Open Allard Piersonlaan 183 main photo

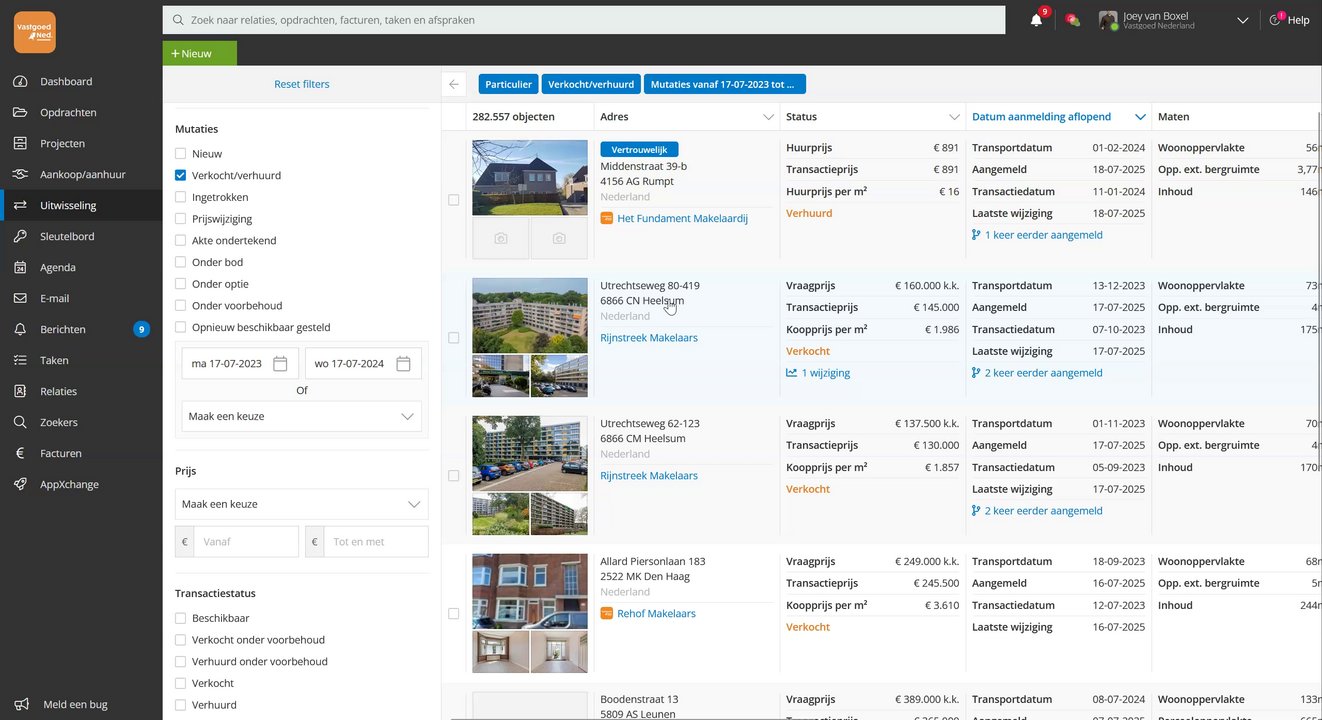click(530, 590)
